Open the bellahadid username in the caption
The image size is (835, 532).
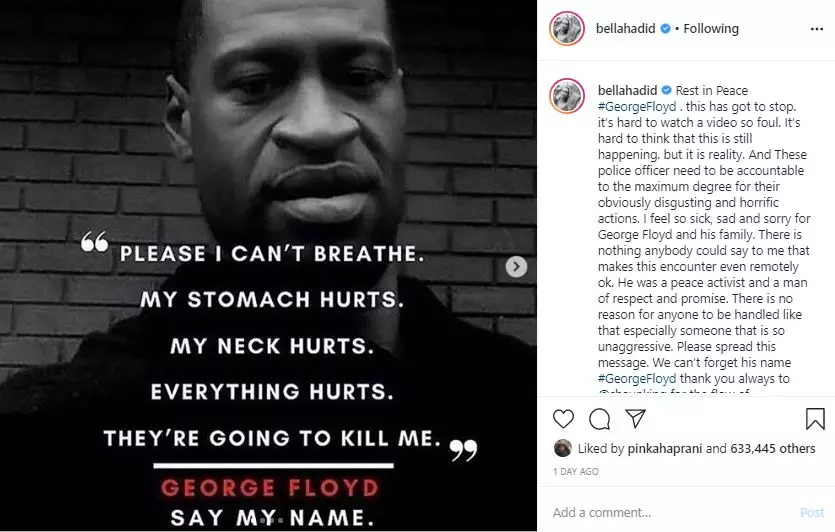pyautogui.click(x=627, y=91)
